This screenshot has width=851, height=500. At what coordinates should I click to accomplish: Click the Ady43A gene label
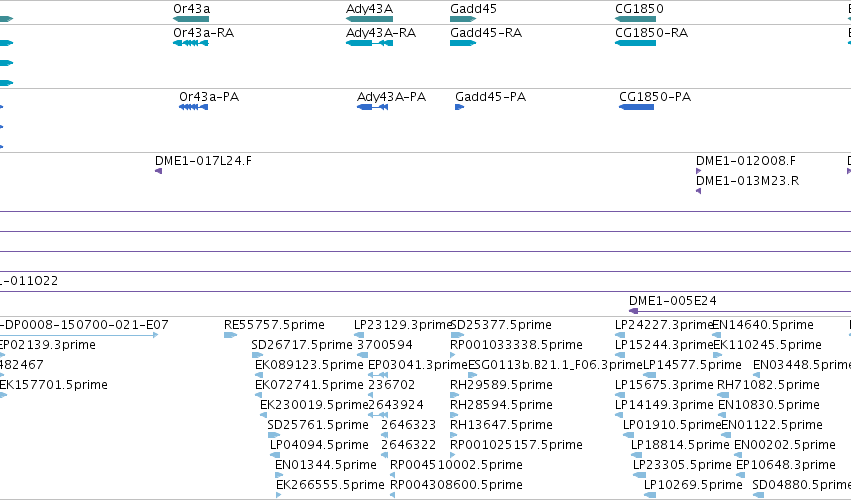coord(370,9)
